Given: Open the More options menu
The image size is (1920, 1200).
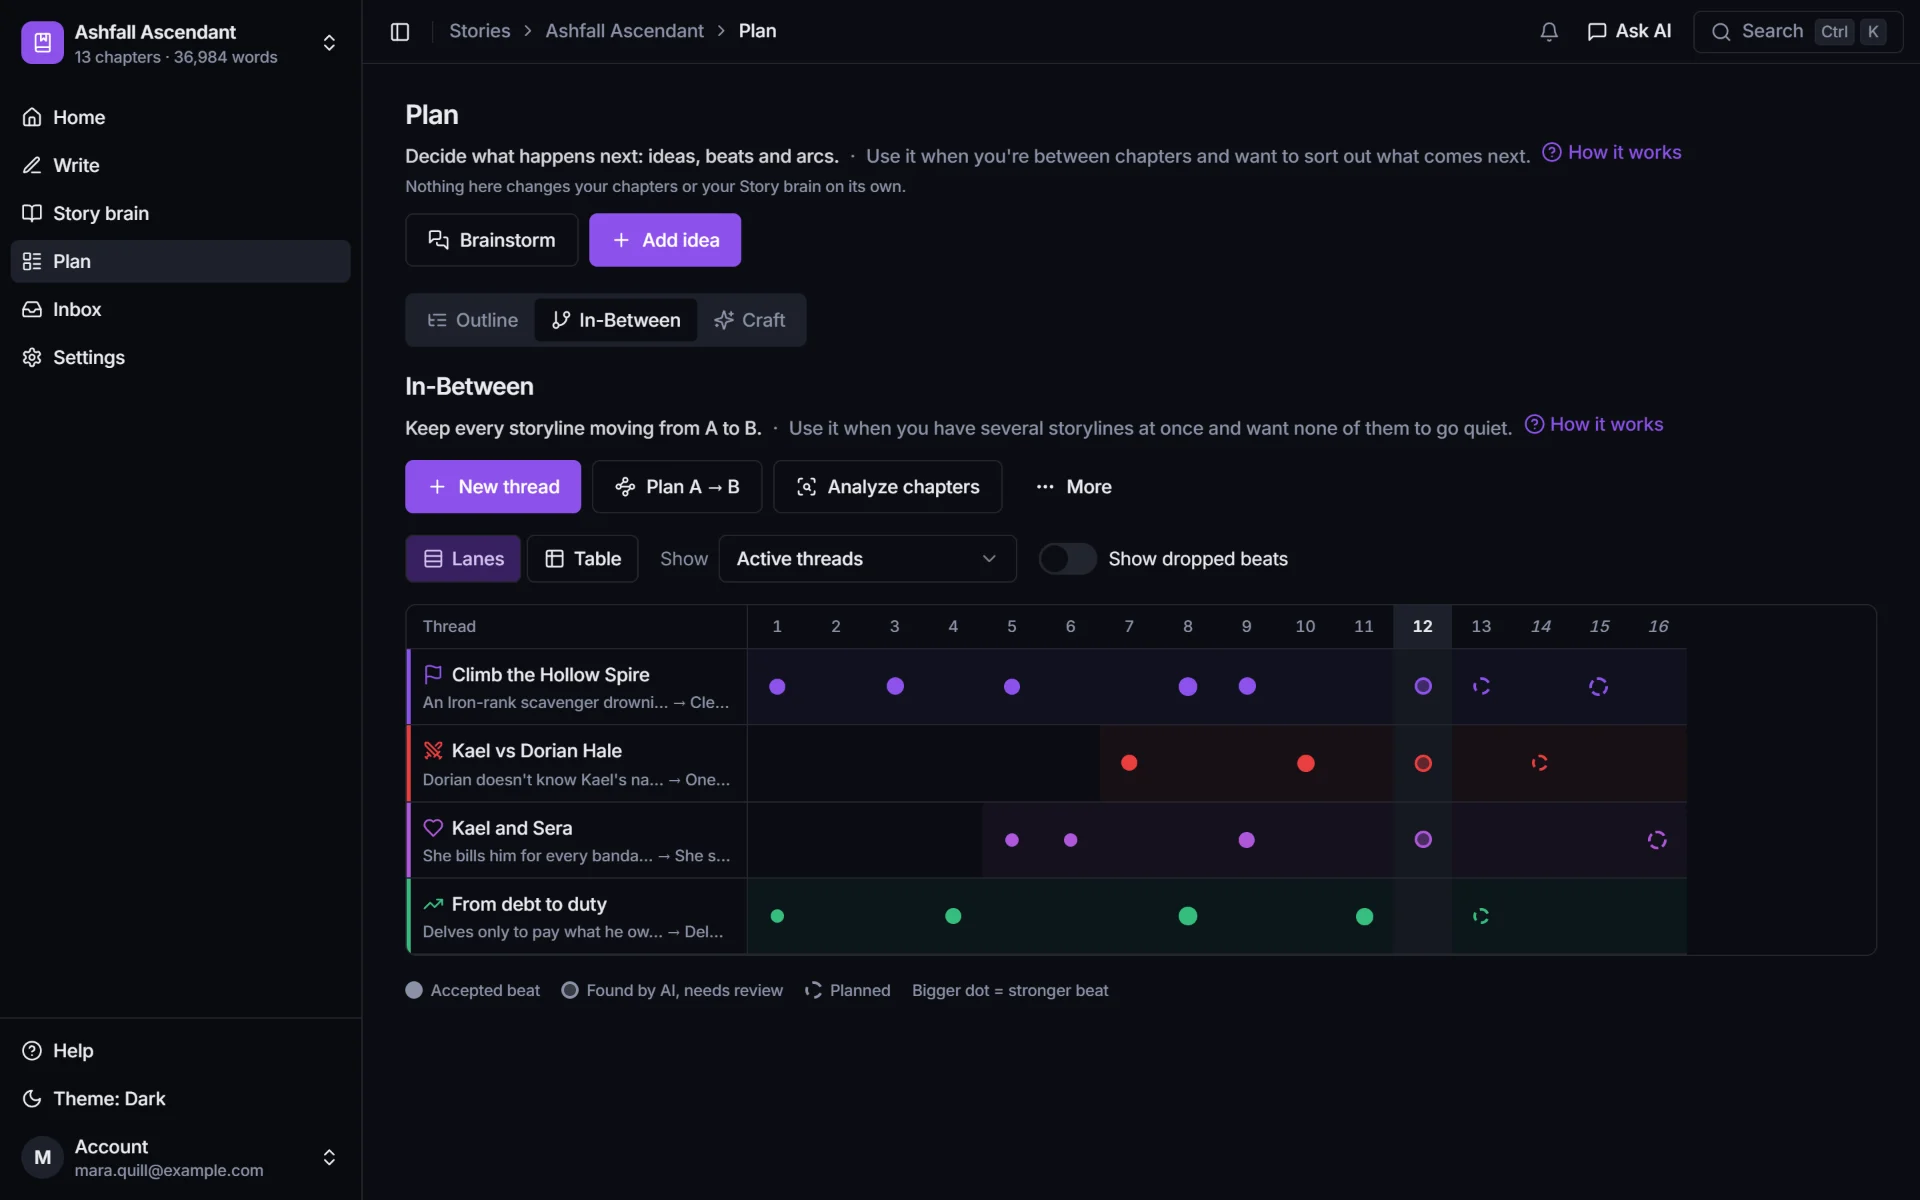Looking at the screenshot, I should point(1074,487).
